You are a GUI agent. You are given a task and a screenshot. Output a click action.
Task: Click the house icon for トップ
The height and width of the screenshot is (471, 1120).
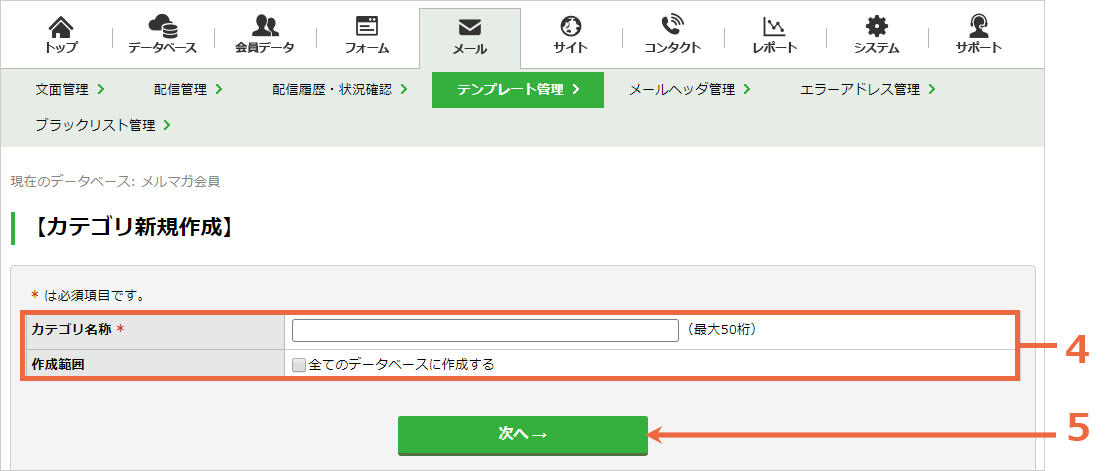[x=61, y=27]
